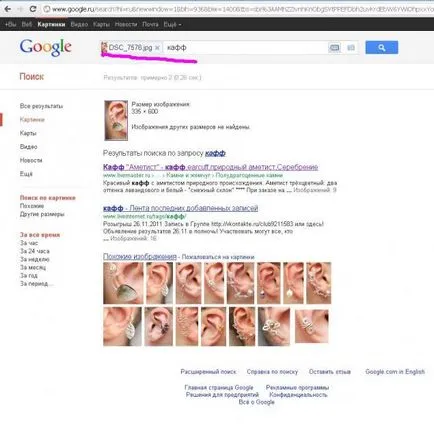Click inside the search text field

(245, 48)
